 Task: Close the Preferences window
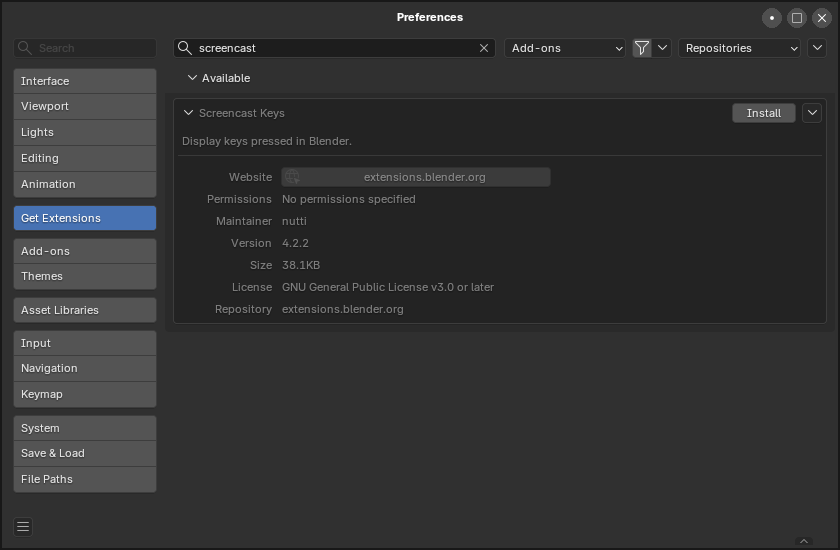click(x=822, y=18)
